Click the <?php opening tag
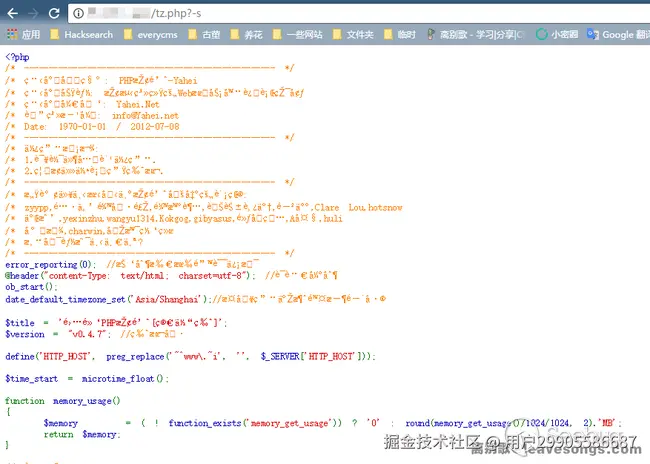This screenshot has width=650, height=464. click(17, 57)
